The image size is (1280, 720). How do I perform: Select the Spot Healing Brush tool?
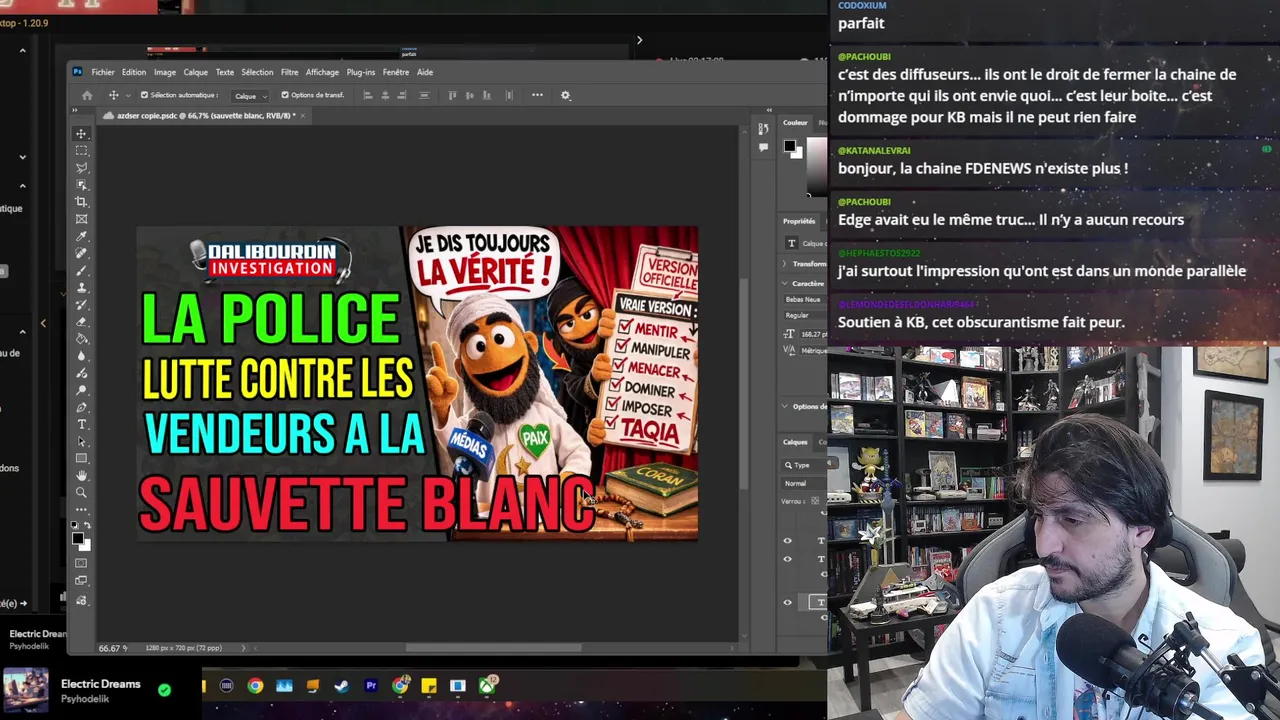(82, 253)
